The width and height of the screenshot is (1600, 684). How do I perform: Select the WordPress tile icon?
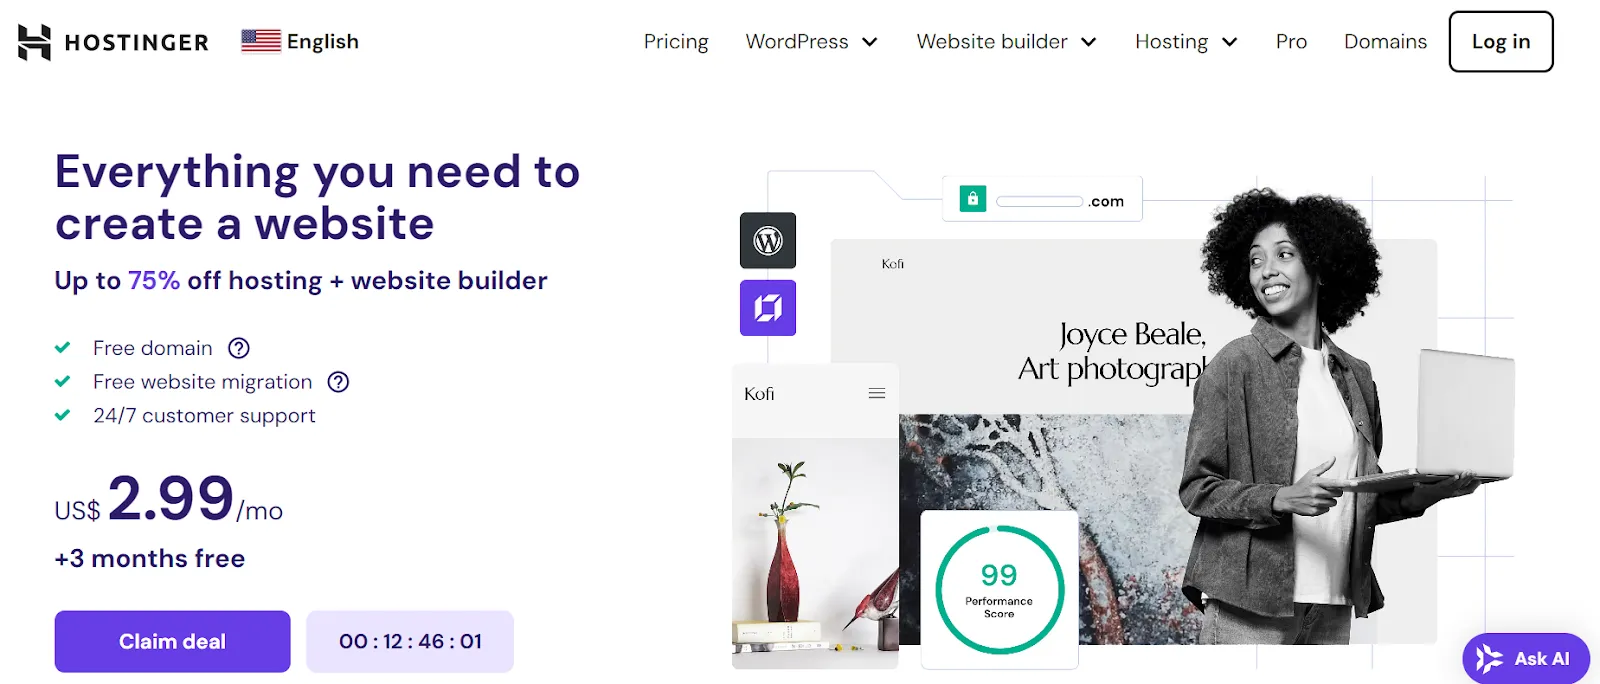coord(768,240)
